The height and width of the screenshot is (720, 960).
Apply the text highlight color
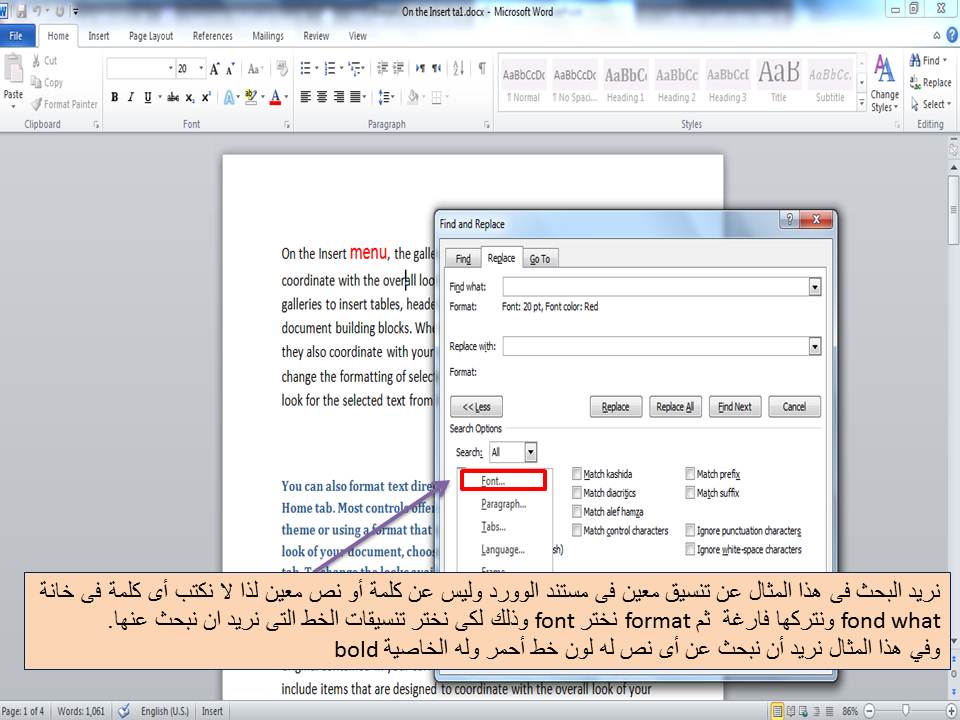tap(250, 97)
